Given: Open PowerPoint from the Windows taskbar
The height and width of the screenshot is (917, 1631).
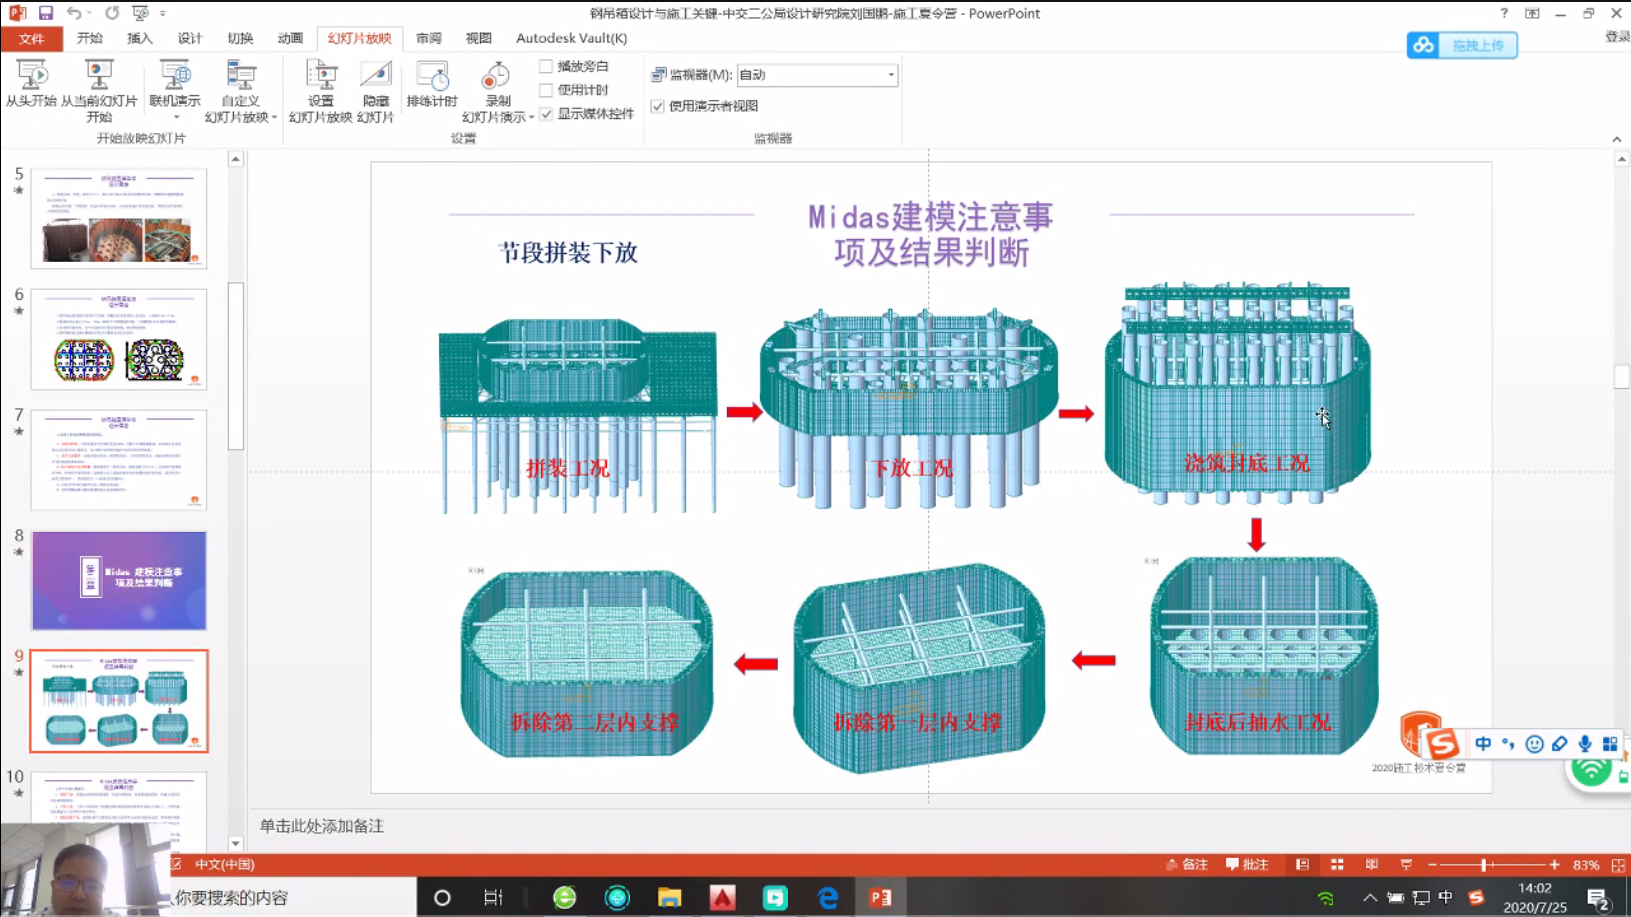Looking at the screenshot, I should click(881, 897).
